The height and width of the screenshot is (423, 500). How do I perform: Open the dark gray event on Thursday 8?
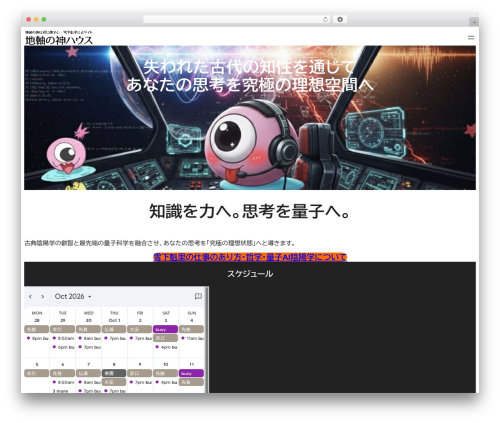(114, 373)
